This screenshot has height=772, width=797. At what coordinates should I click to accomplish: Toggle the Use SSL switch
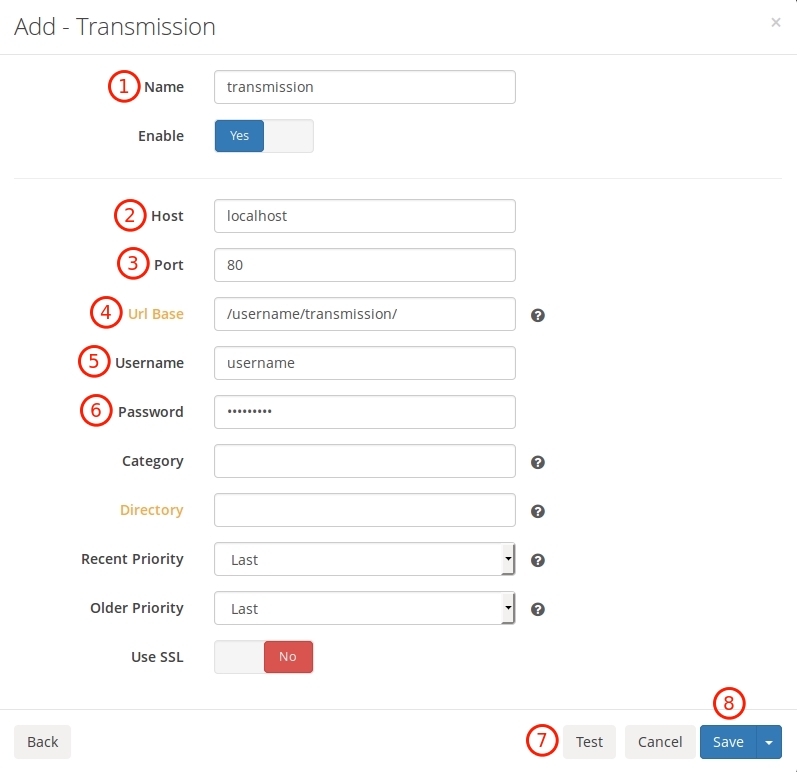[264, 657]
